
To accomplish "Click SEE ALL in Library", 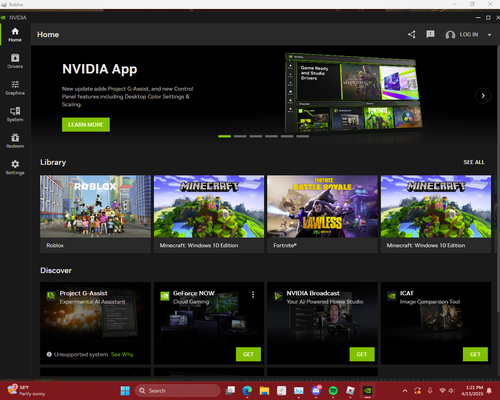I will [474, 162].
